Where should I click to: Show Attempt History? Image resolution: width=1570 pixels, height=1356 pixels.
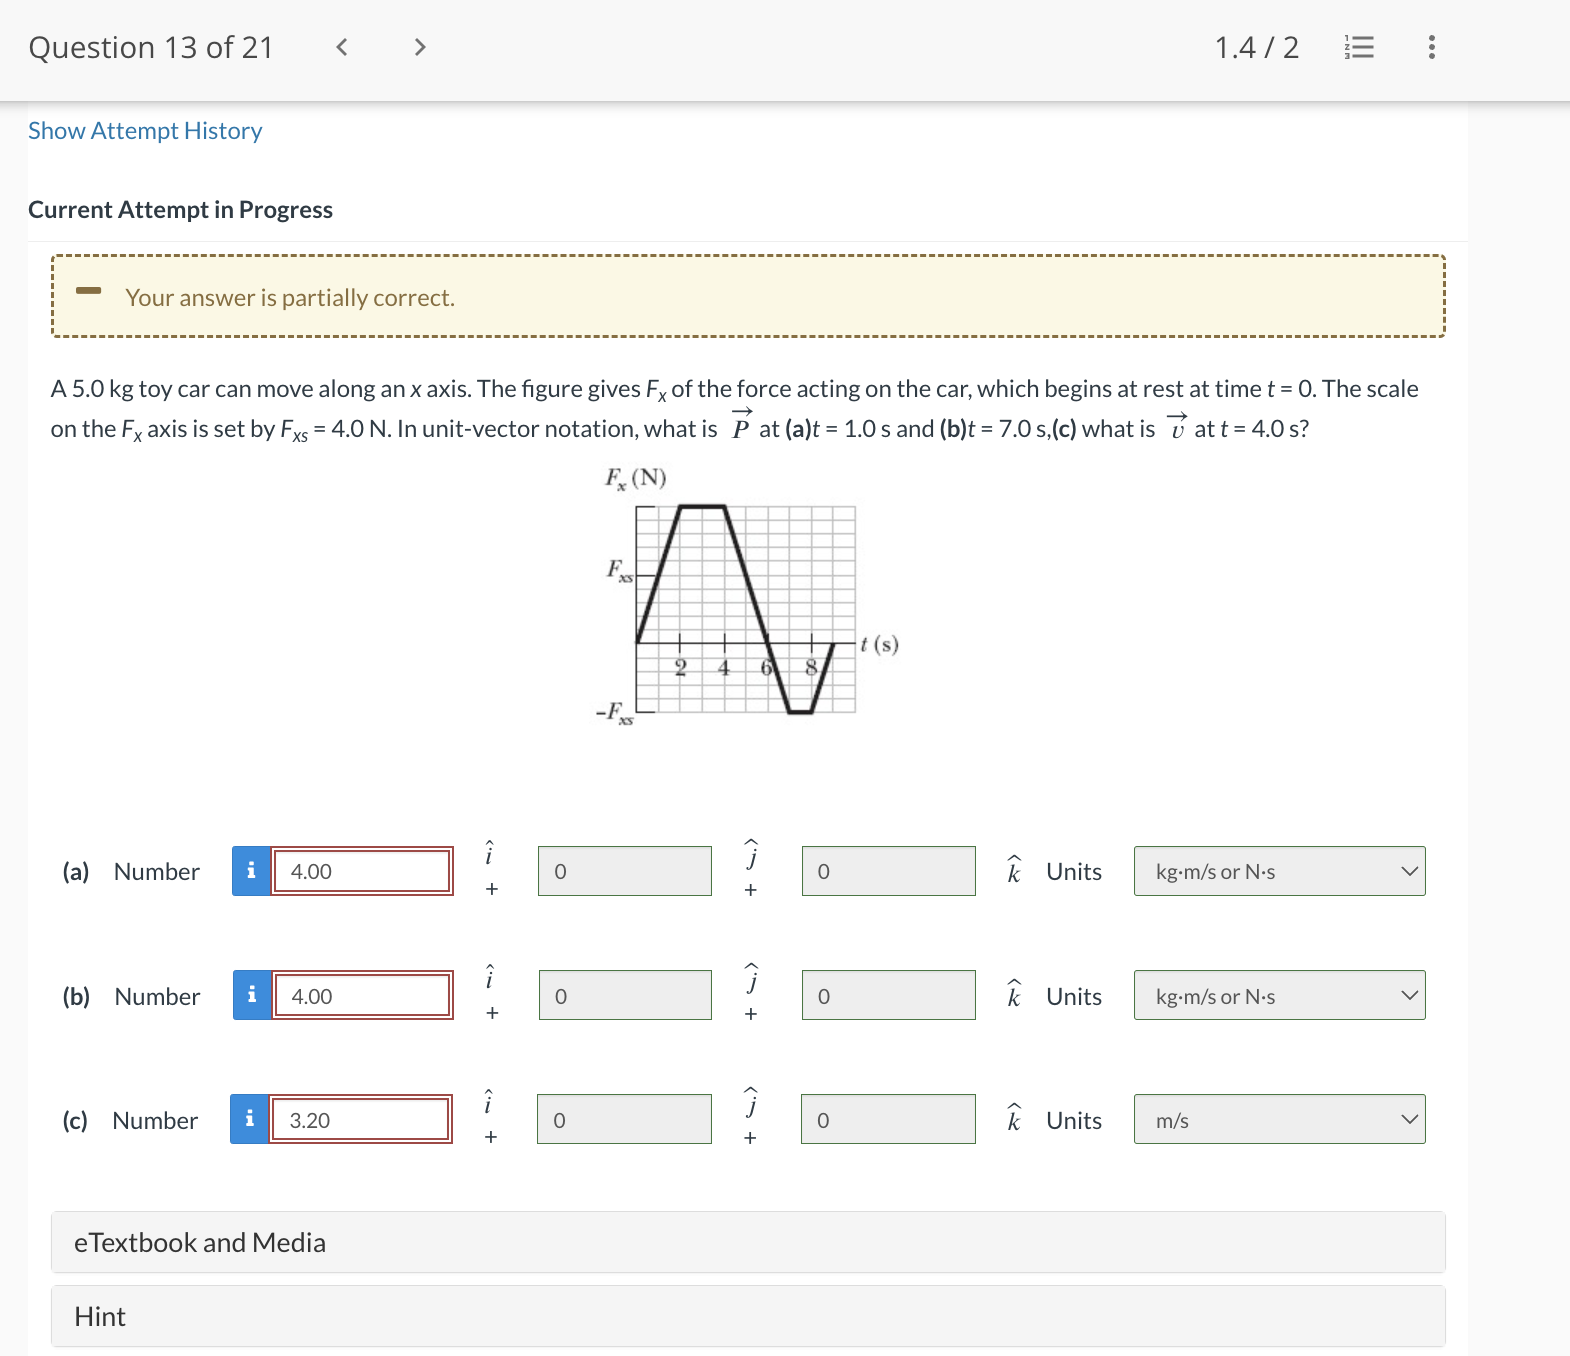tap(144, 130)
